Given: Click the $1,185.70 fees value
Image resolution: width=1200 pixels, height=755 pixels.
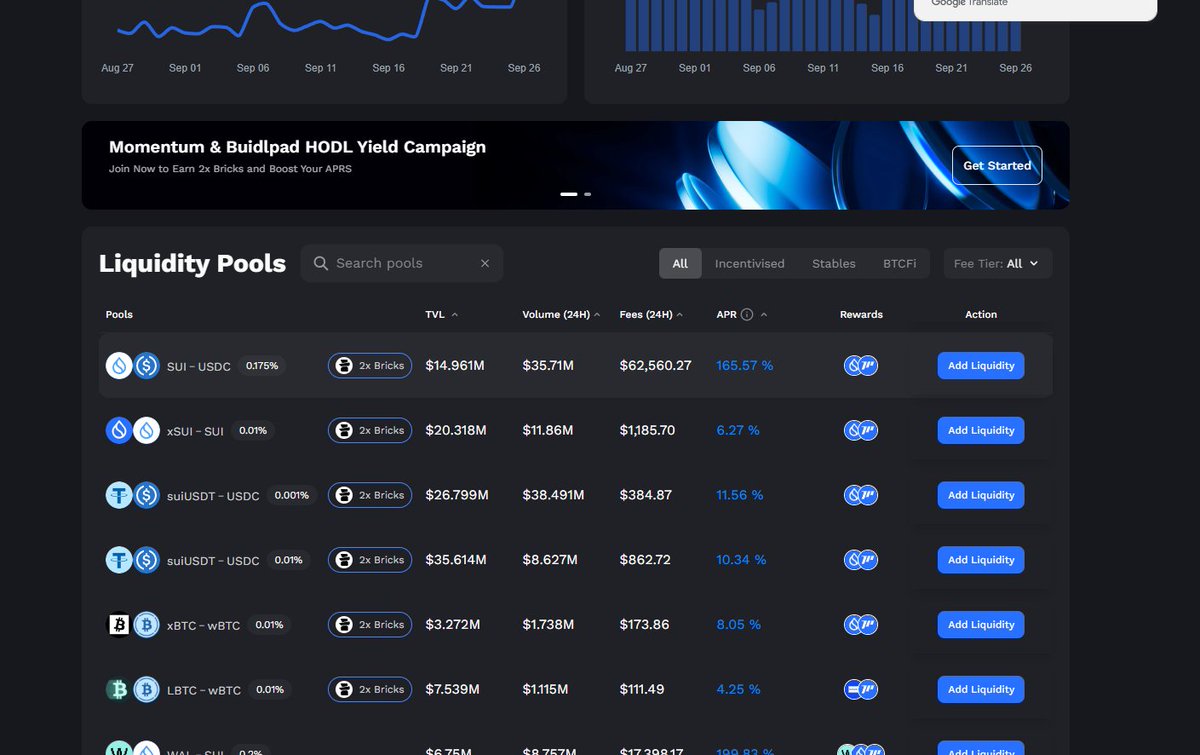Looking at the screenshot, I should (647, 431).
